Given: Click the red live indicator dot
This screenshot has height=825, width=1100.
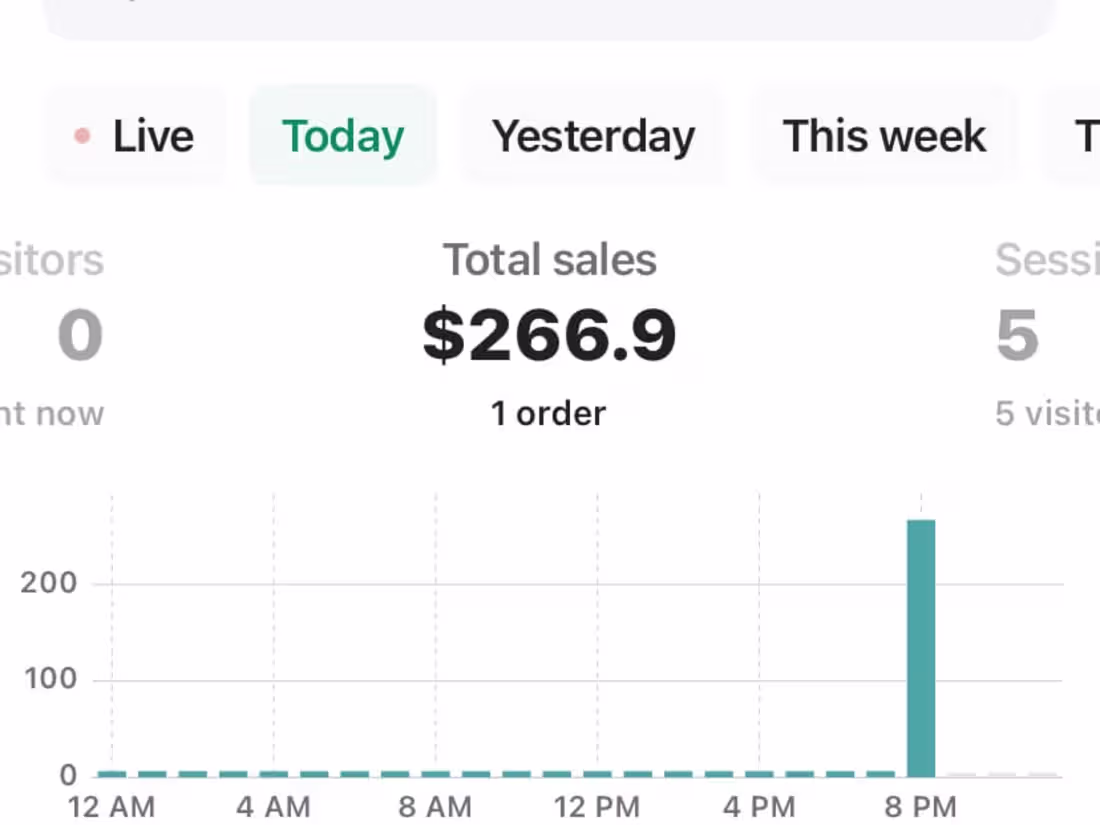Looking at the screenshot, I should click(x=83, y=136).
